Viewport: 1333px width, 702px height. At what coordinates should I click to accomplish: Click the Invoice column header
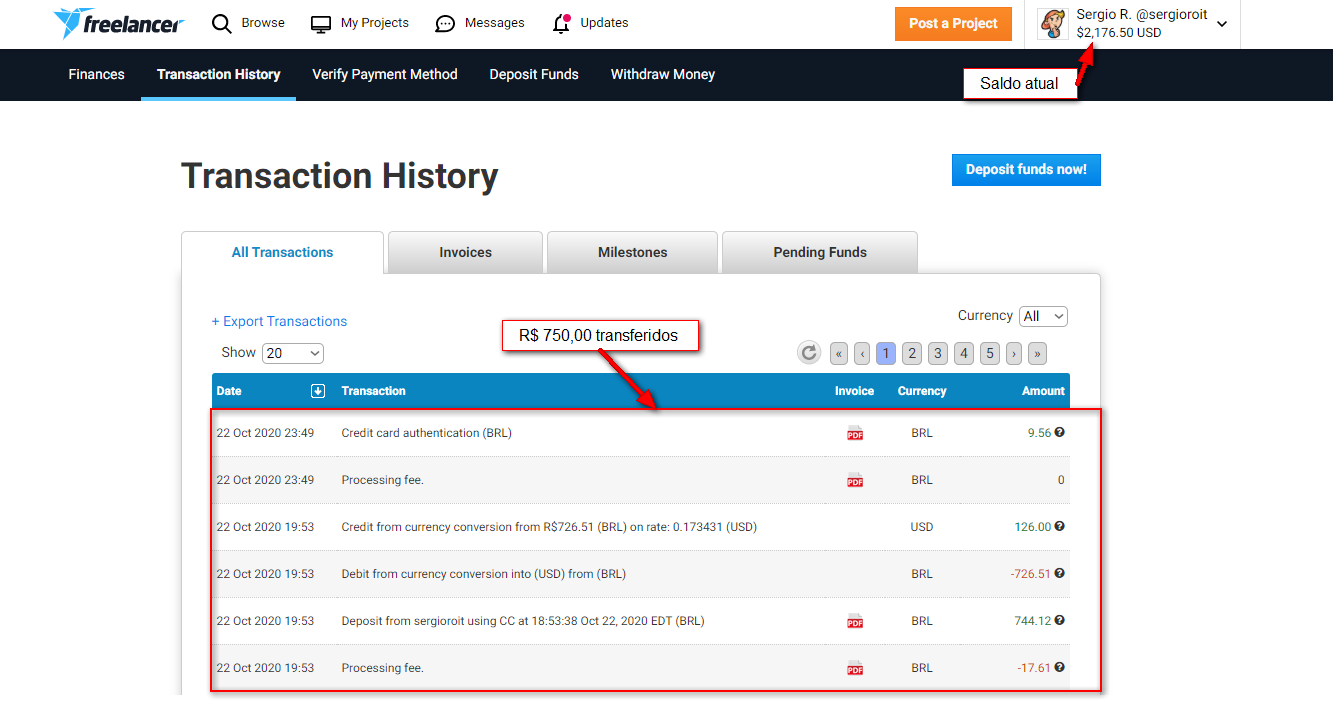[x=854, y=391]
